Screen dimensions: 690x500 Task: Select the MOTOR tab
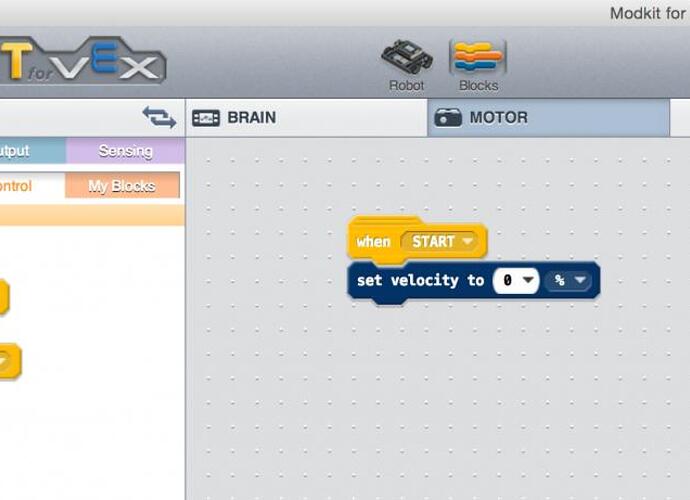(548, 118)
